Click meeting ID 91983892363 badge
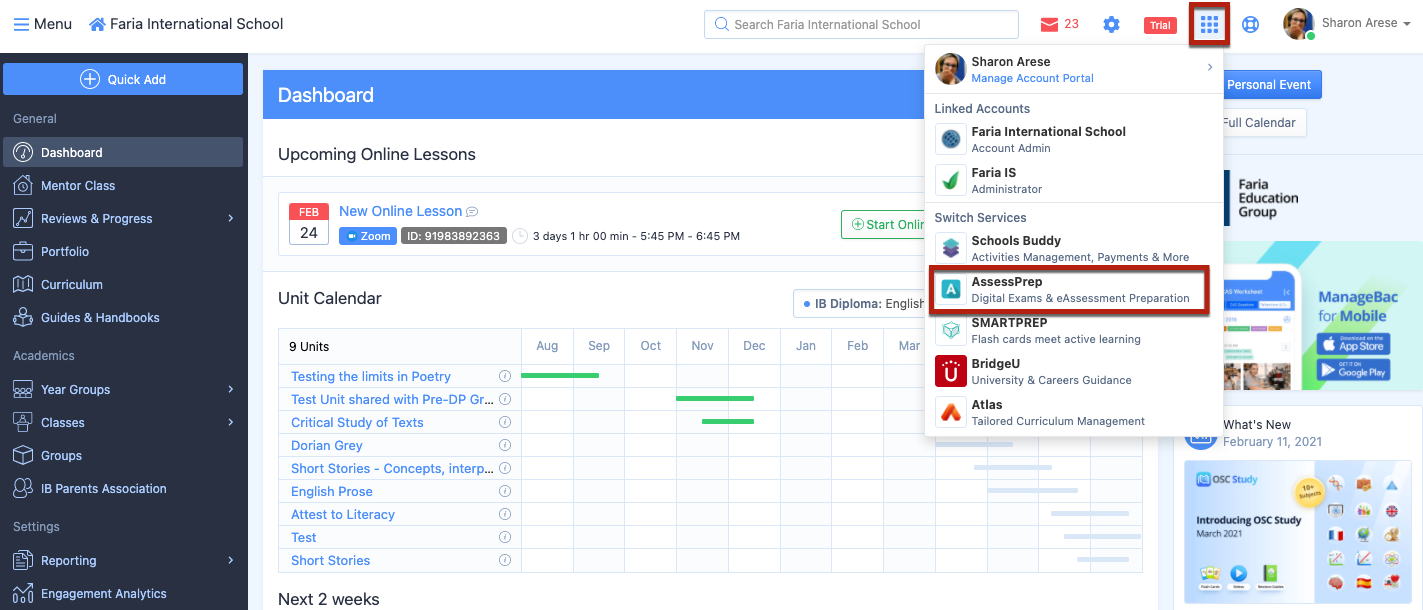This screenshot has width=1423, height=610. 452,236
